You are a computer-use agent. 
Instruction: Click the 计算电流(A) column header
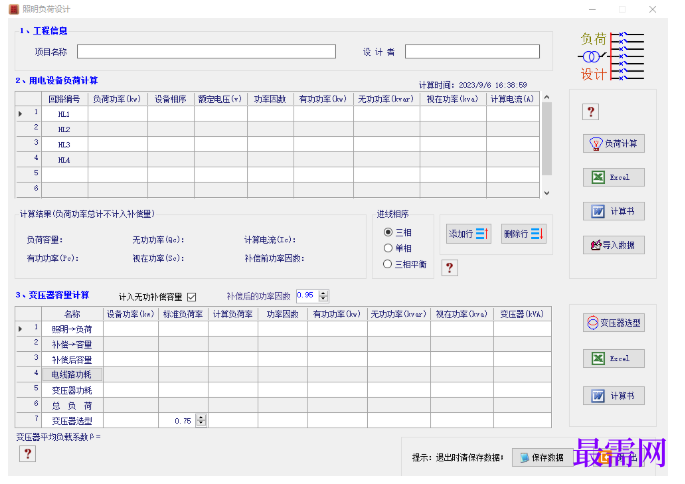[x=512, y=99]
